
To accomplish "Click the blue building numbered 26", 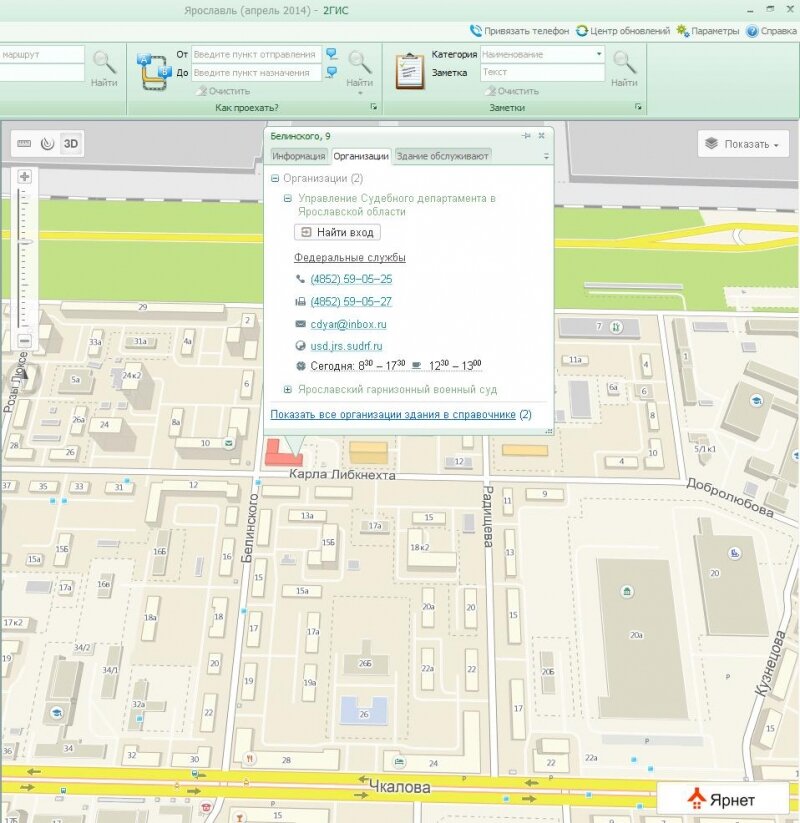I will coord(364,711).
